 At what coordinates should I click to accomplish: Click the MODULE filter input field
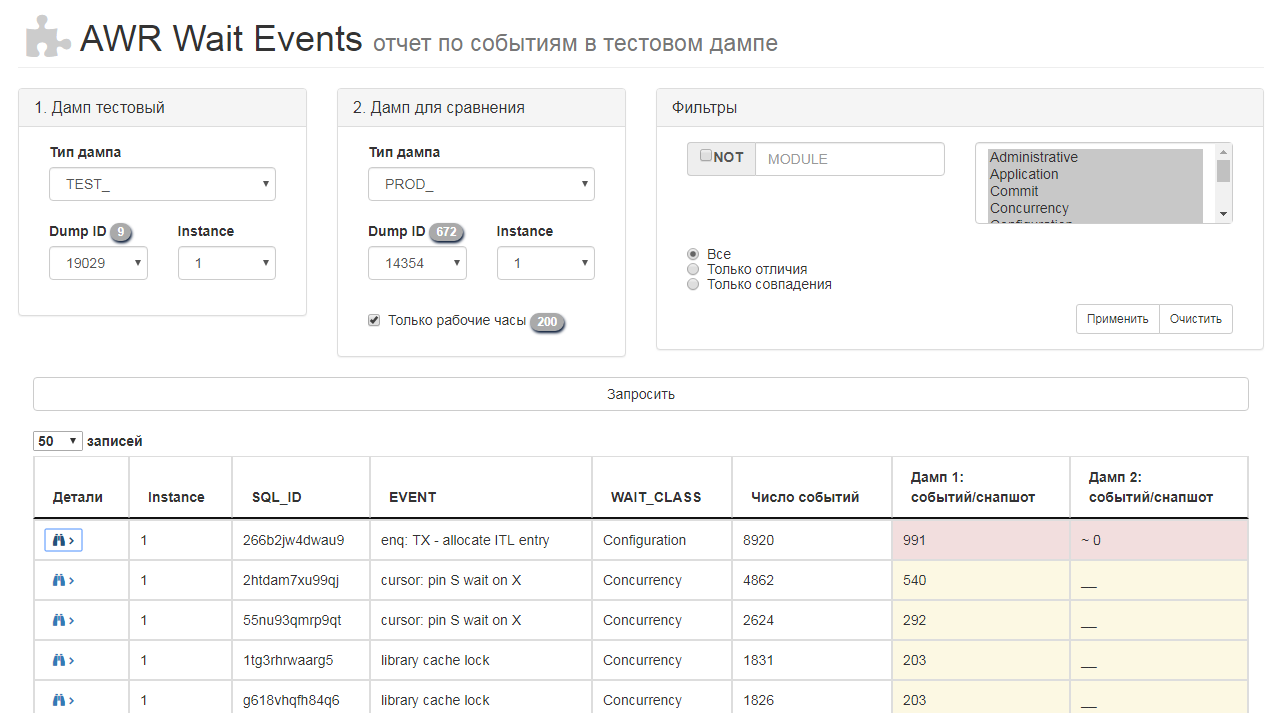coord(849,159)
